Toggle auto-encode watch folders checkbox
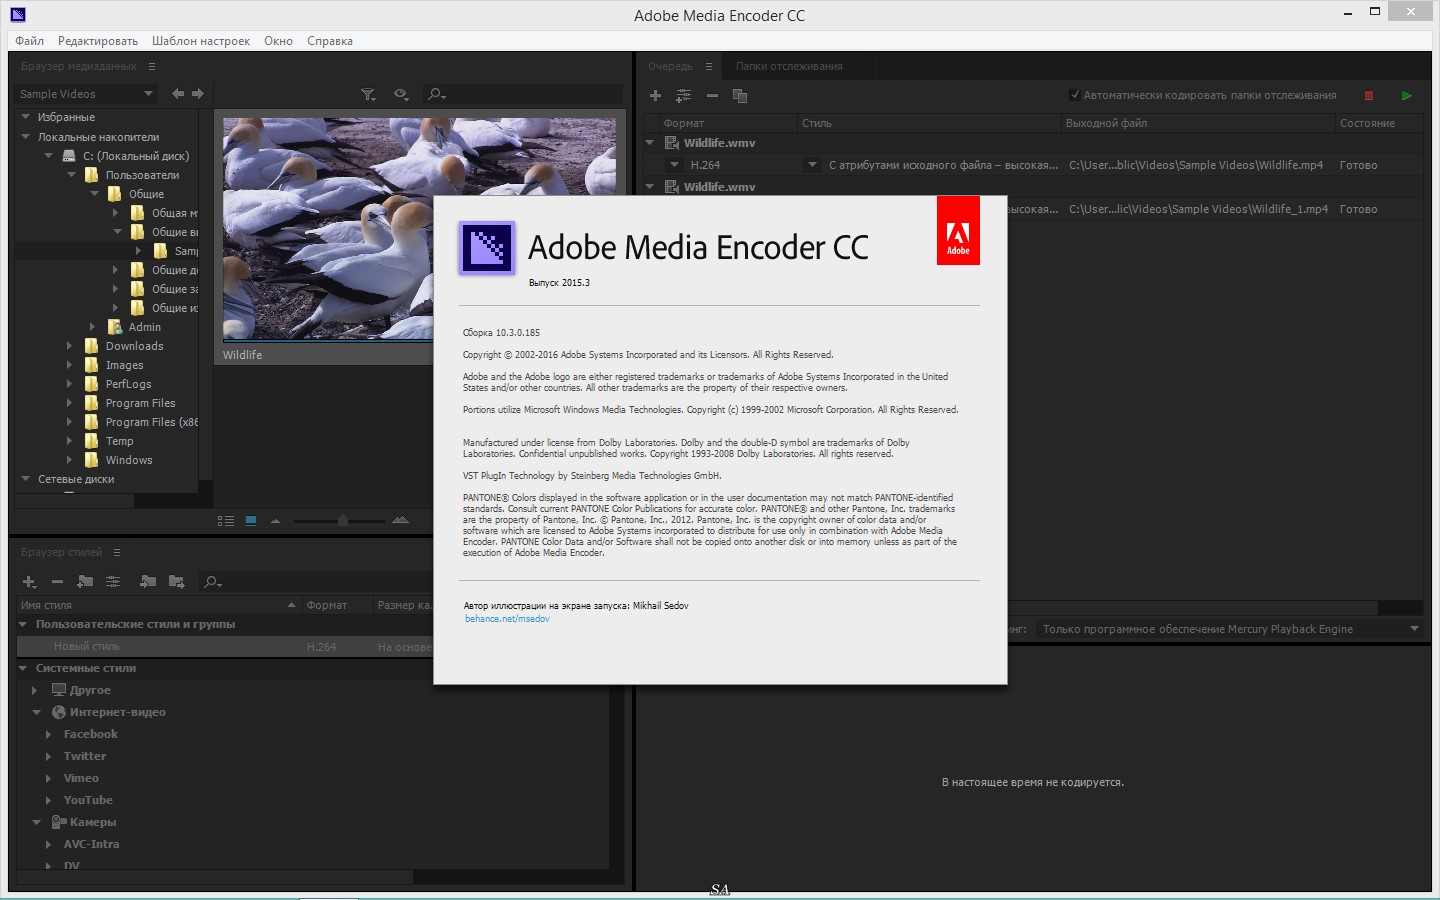 coord(1075,95)
